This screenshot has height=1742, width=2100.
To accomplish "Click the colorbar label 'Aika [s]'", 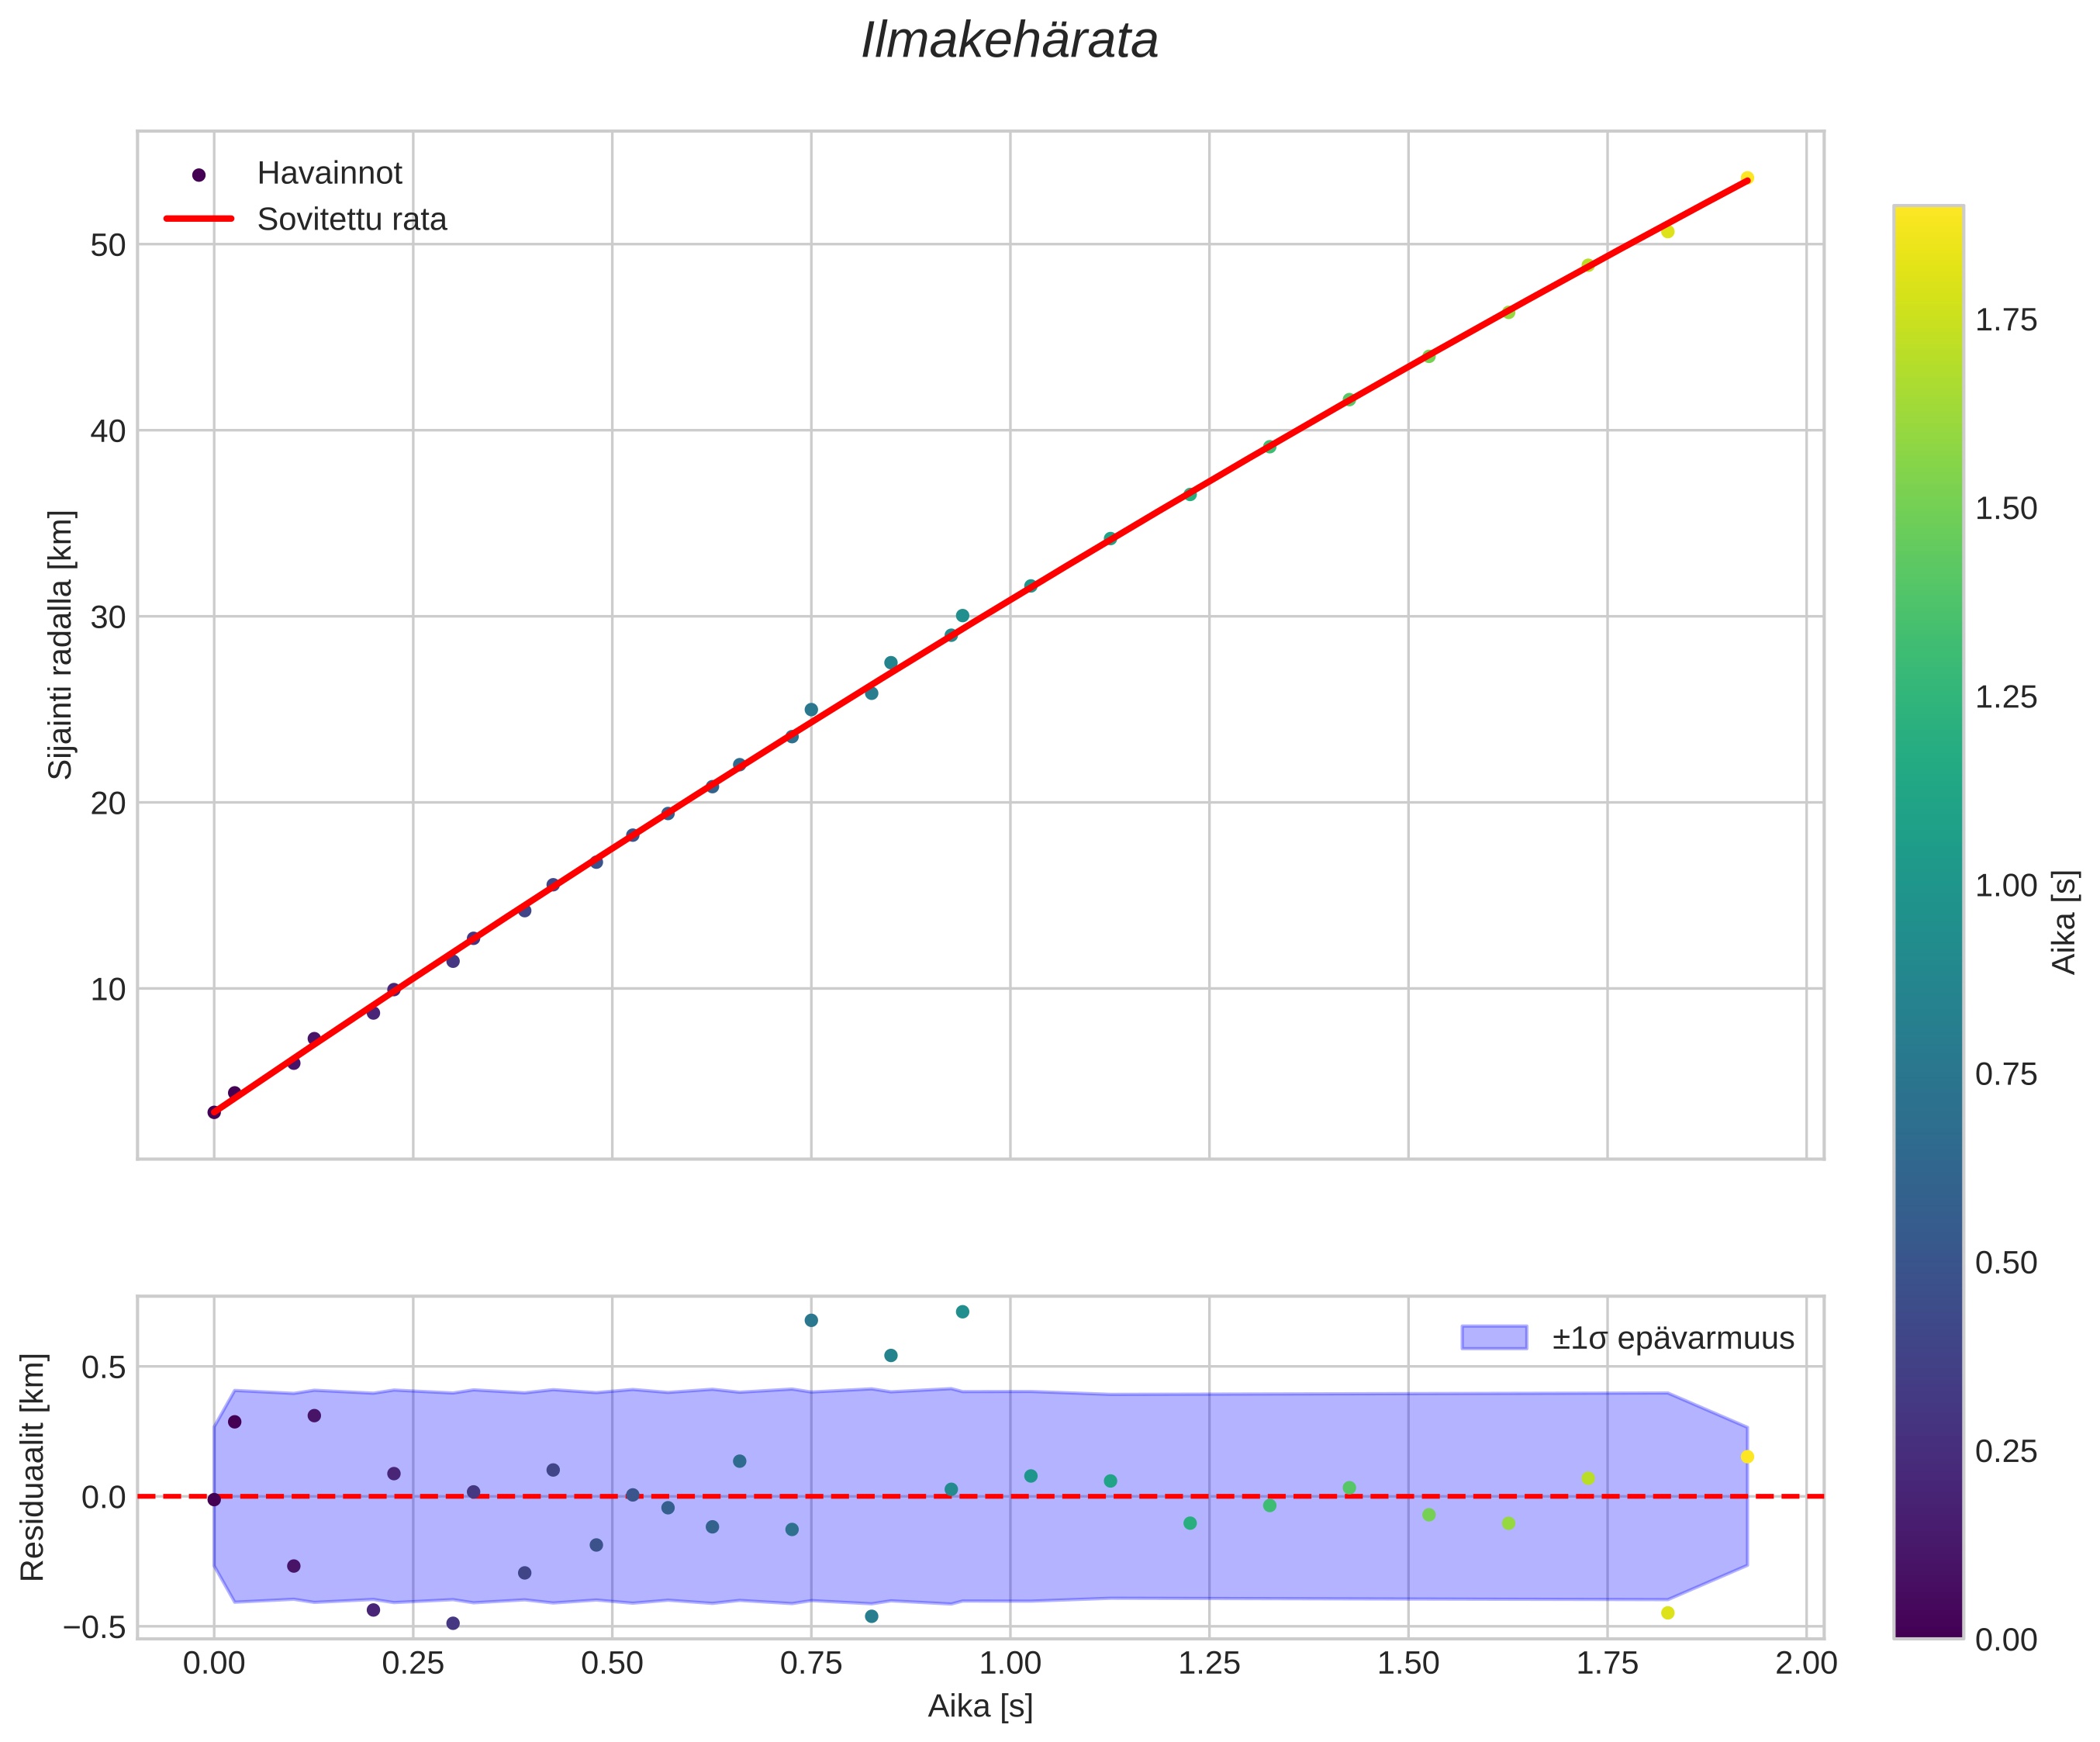I will (2064, 922).
